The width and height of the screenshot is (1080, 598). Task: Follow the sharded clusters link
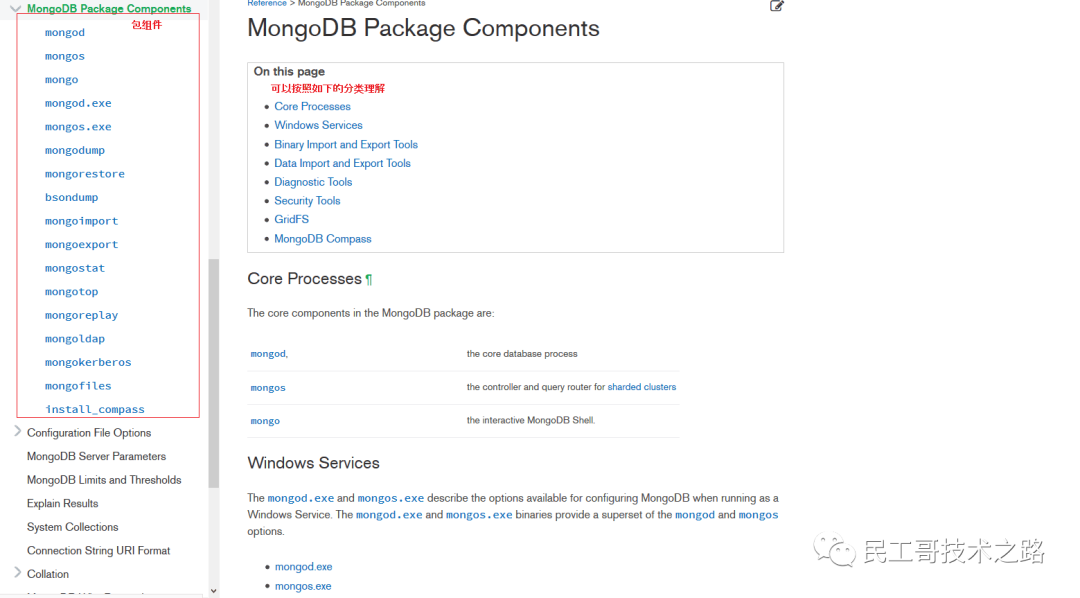[641, 387]
